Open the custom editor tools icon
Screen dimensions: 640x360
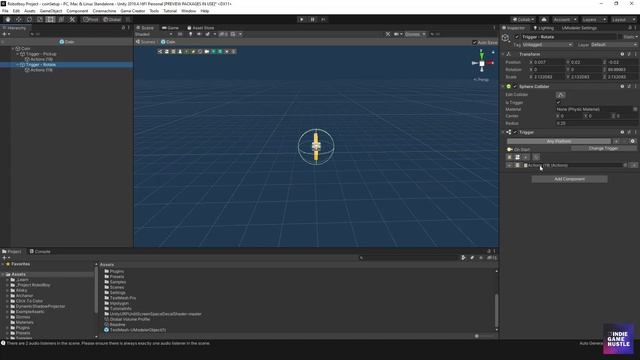(x=72, y=20)
